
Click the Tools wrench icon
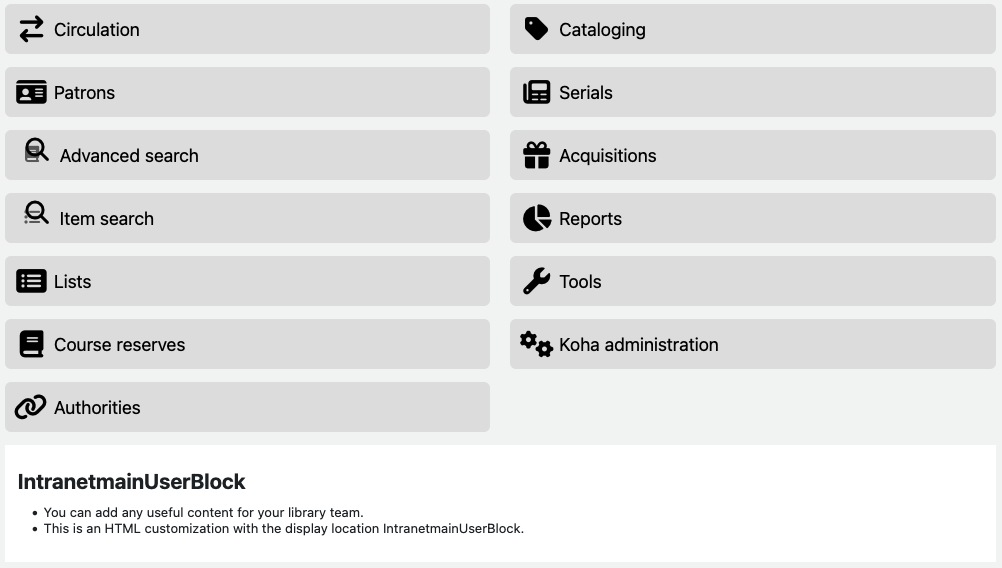coord(536,281)
